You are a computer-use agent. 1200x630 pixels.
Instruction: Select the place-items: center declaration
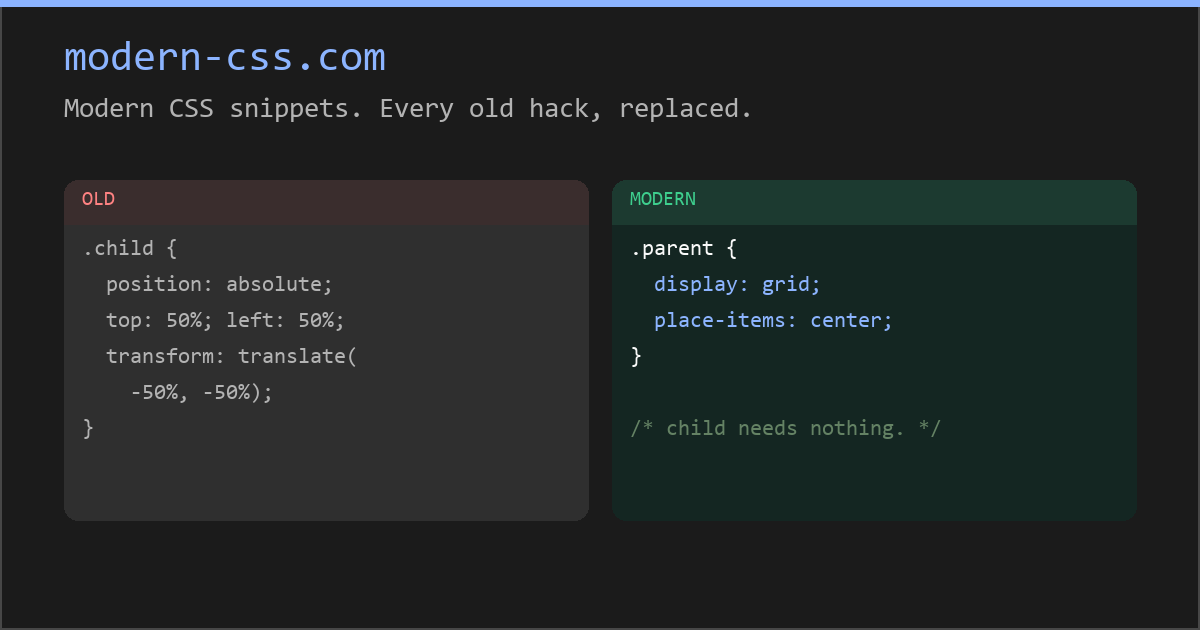click(772, 320)
